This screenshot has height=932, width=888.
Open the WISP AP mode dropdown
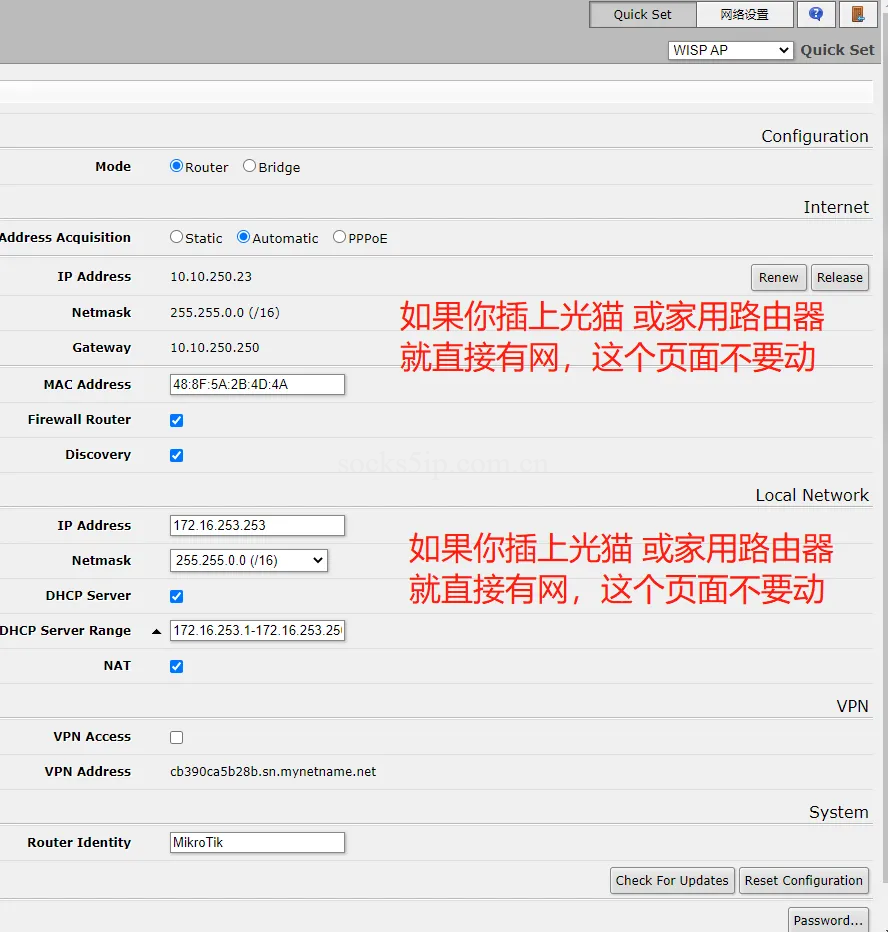point(730,50)
